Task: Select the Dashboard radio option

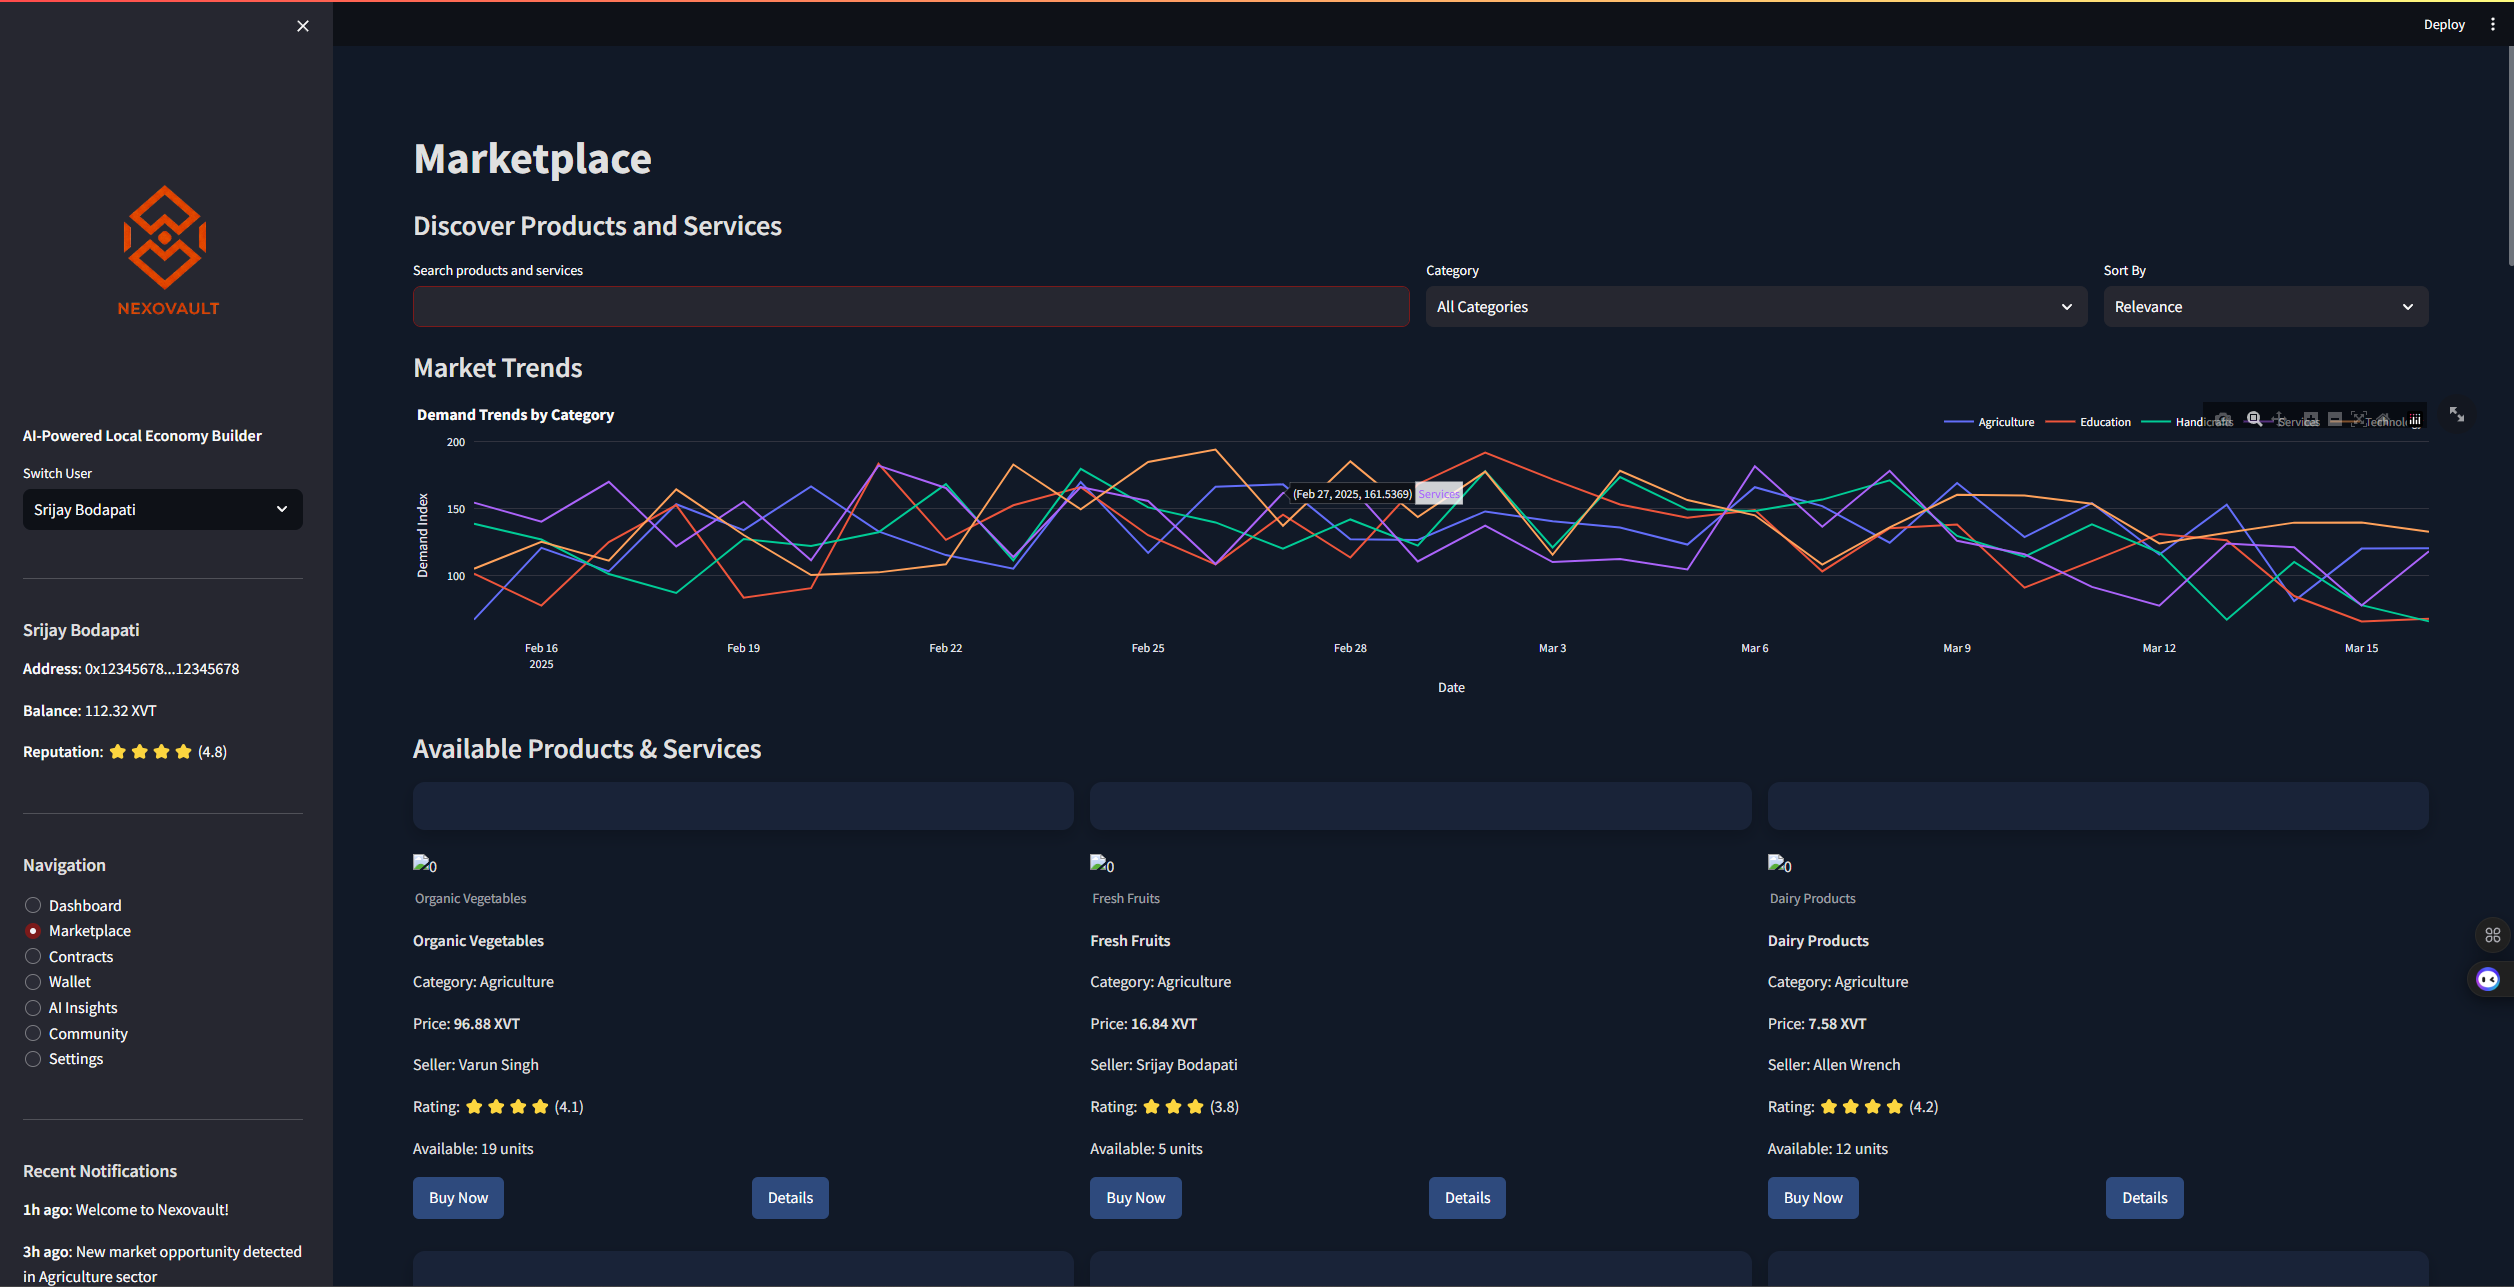Action: click(33, 905)
